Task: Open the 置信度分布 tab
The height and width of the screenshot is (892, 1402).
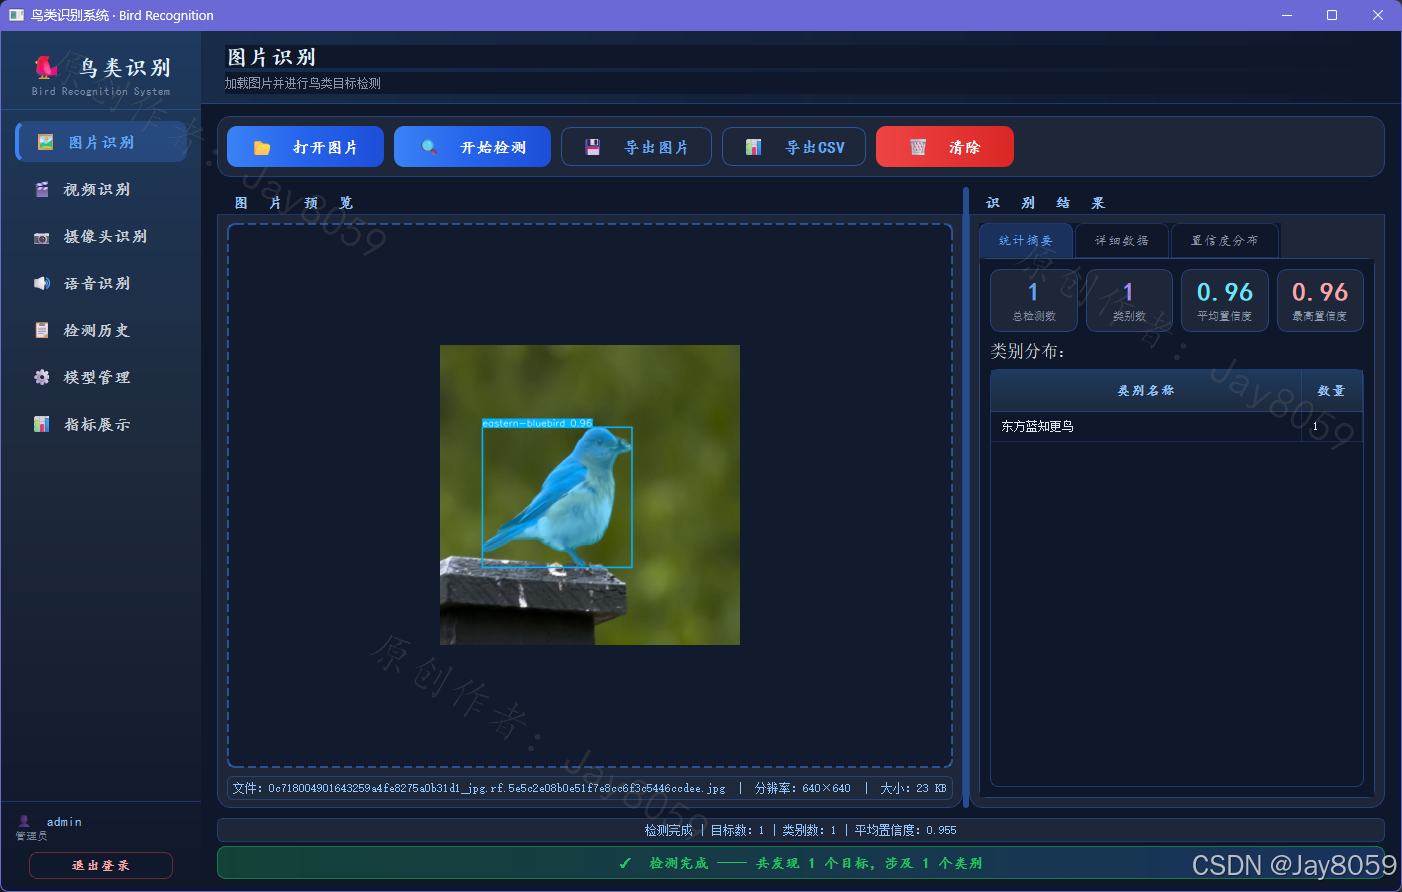Action: point(1225,240)
